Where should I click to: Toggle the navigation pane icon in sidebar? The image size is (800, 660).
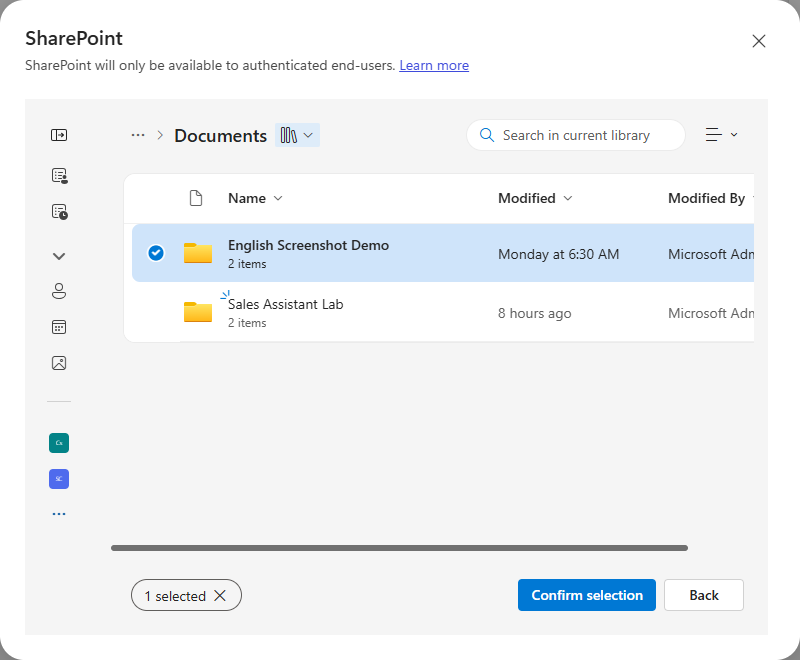click(x=59, y=135)
